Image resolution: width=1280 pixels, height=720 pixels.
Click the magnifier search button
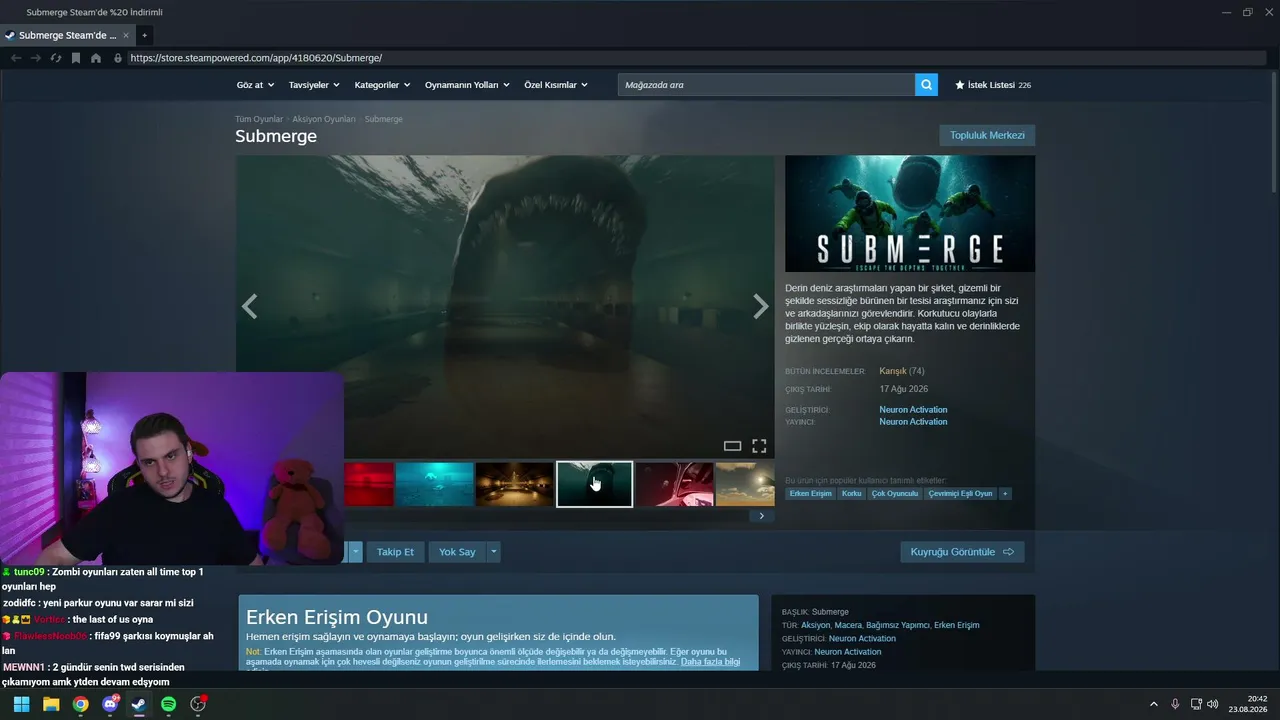pyautogui.click(x=927, y=85)
